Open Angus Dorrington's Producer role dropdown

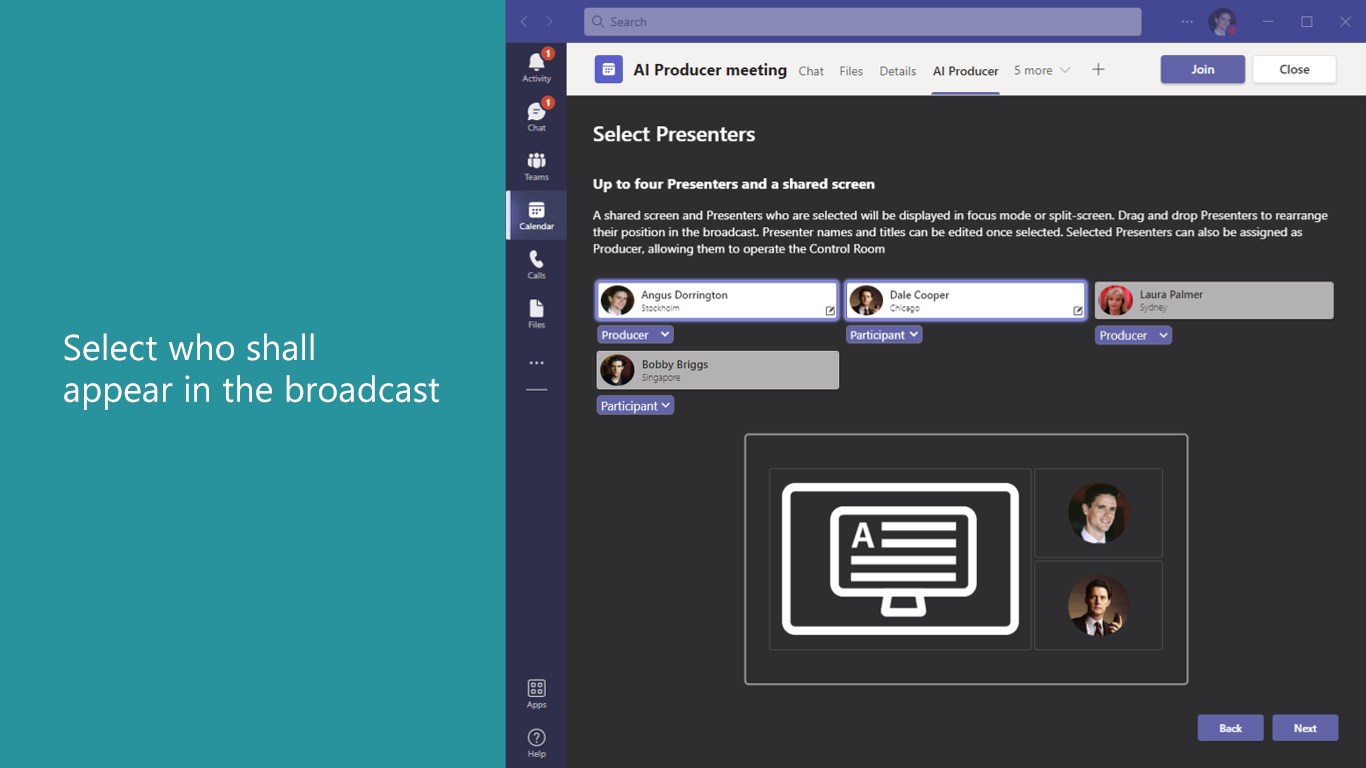click(x=634, y=335)
